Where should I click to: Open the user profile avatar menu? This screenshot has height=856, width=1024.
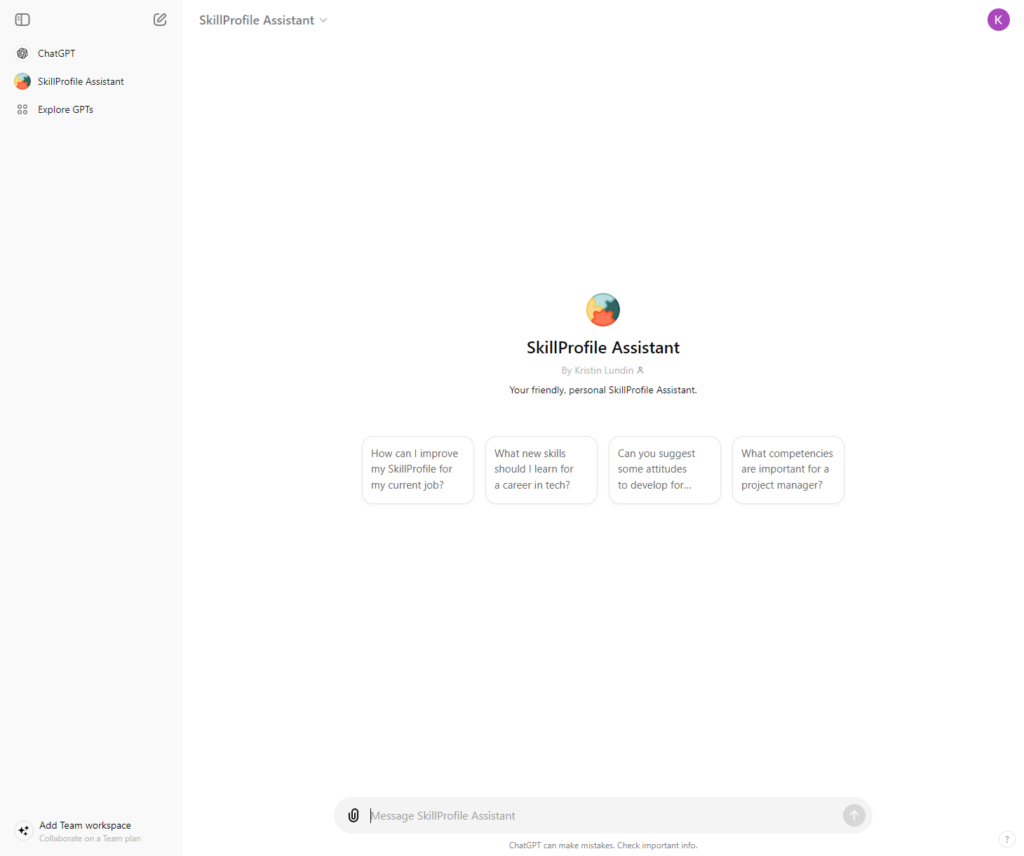[x=998, y=19]
